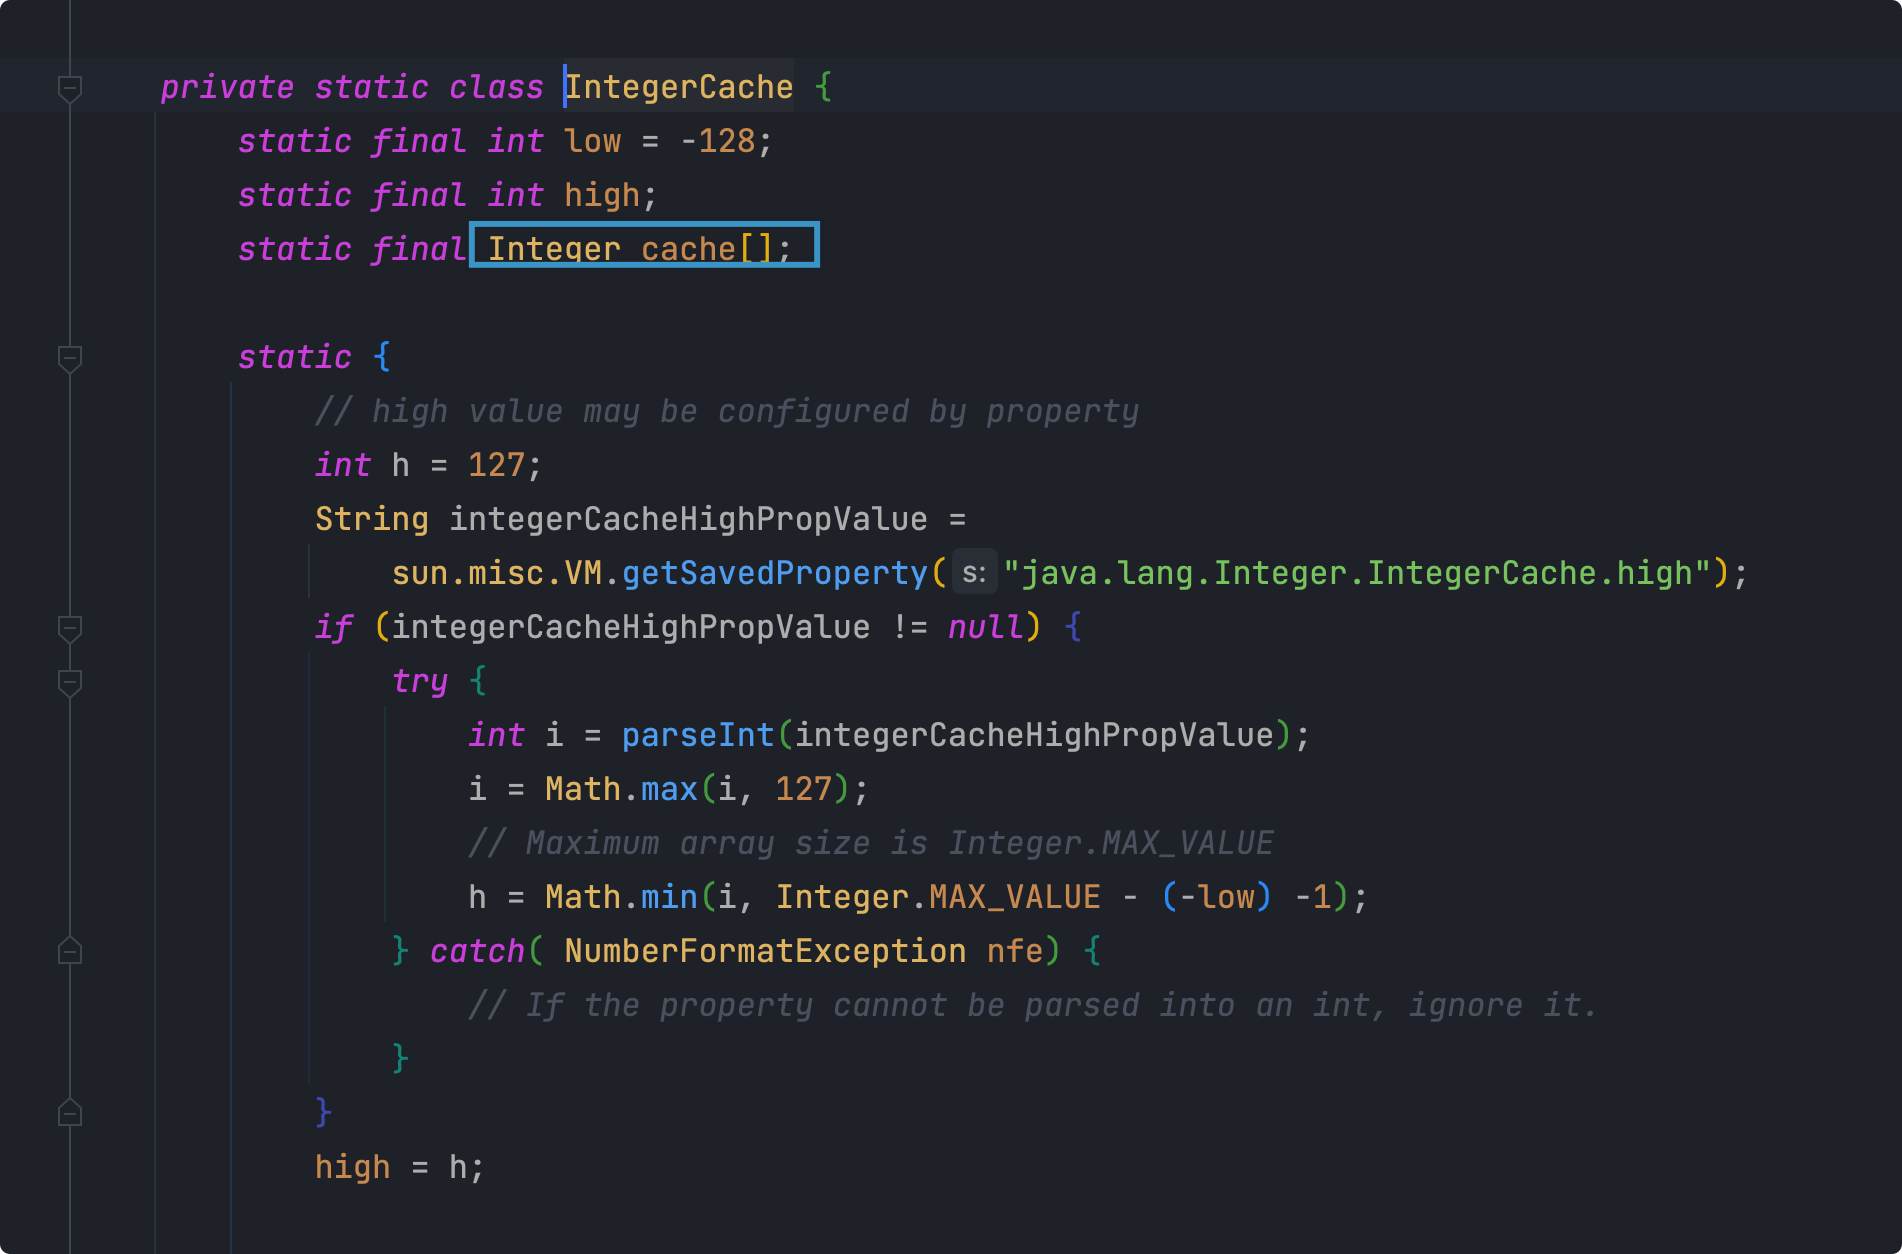Image resolution: width=1902 pixels, height=1254 pixels.
Task: Click the 'private' keyword in the class declaration
Action: (227, 87)
